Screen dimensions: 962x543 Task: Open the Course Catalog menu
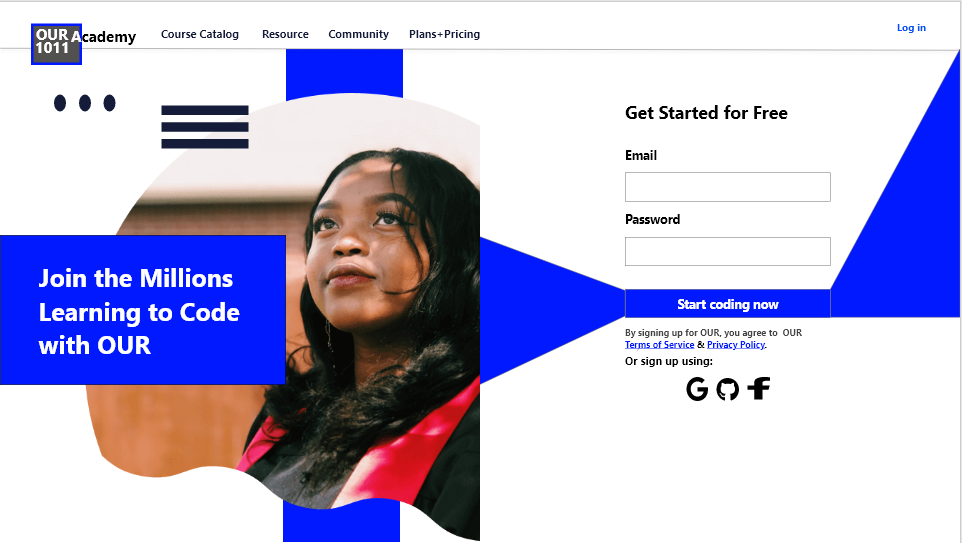coord(199,34)
